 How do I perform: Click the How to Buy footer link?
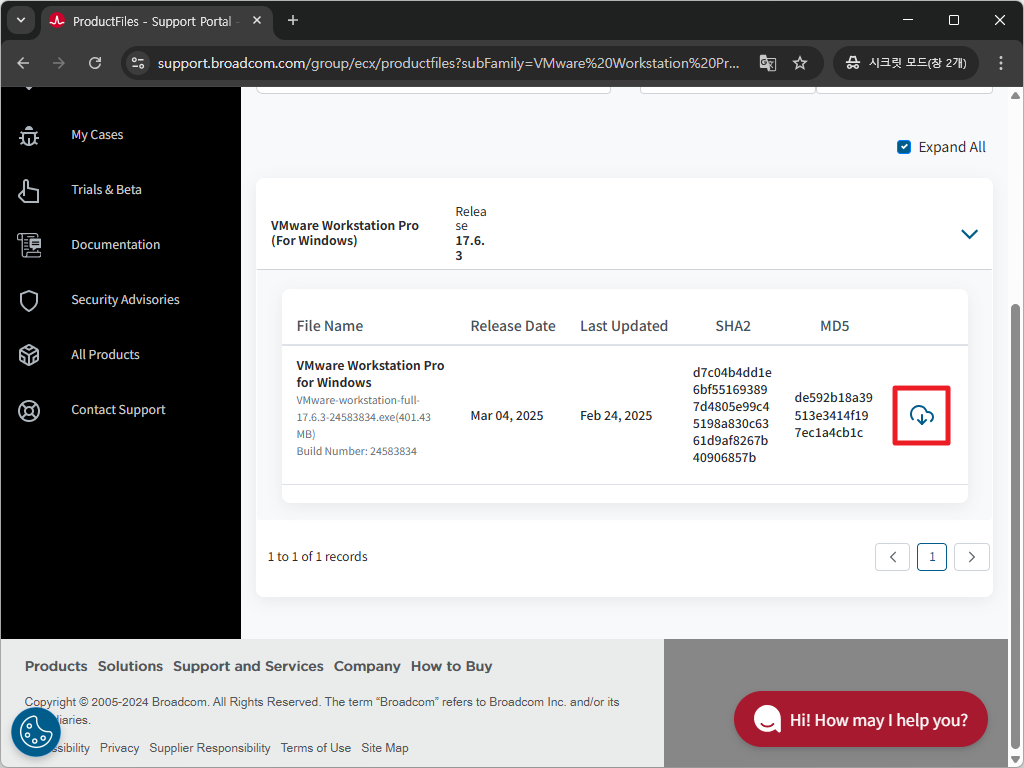451,666
